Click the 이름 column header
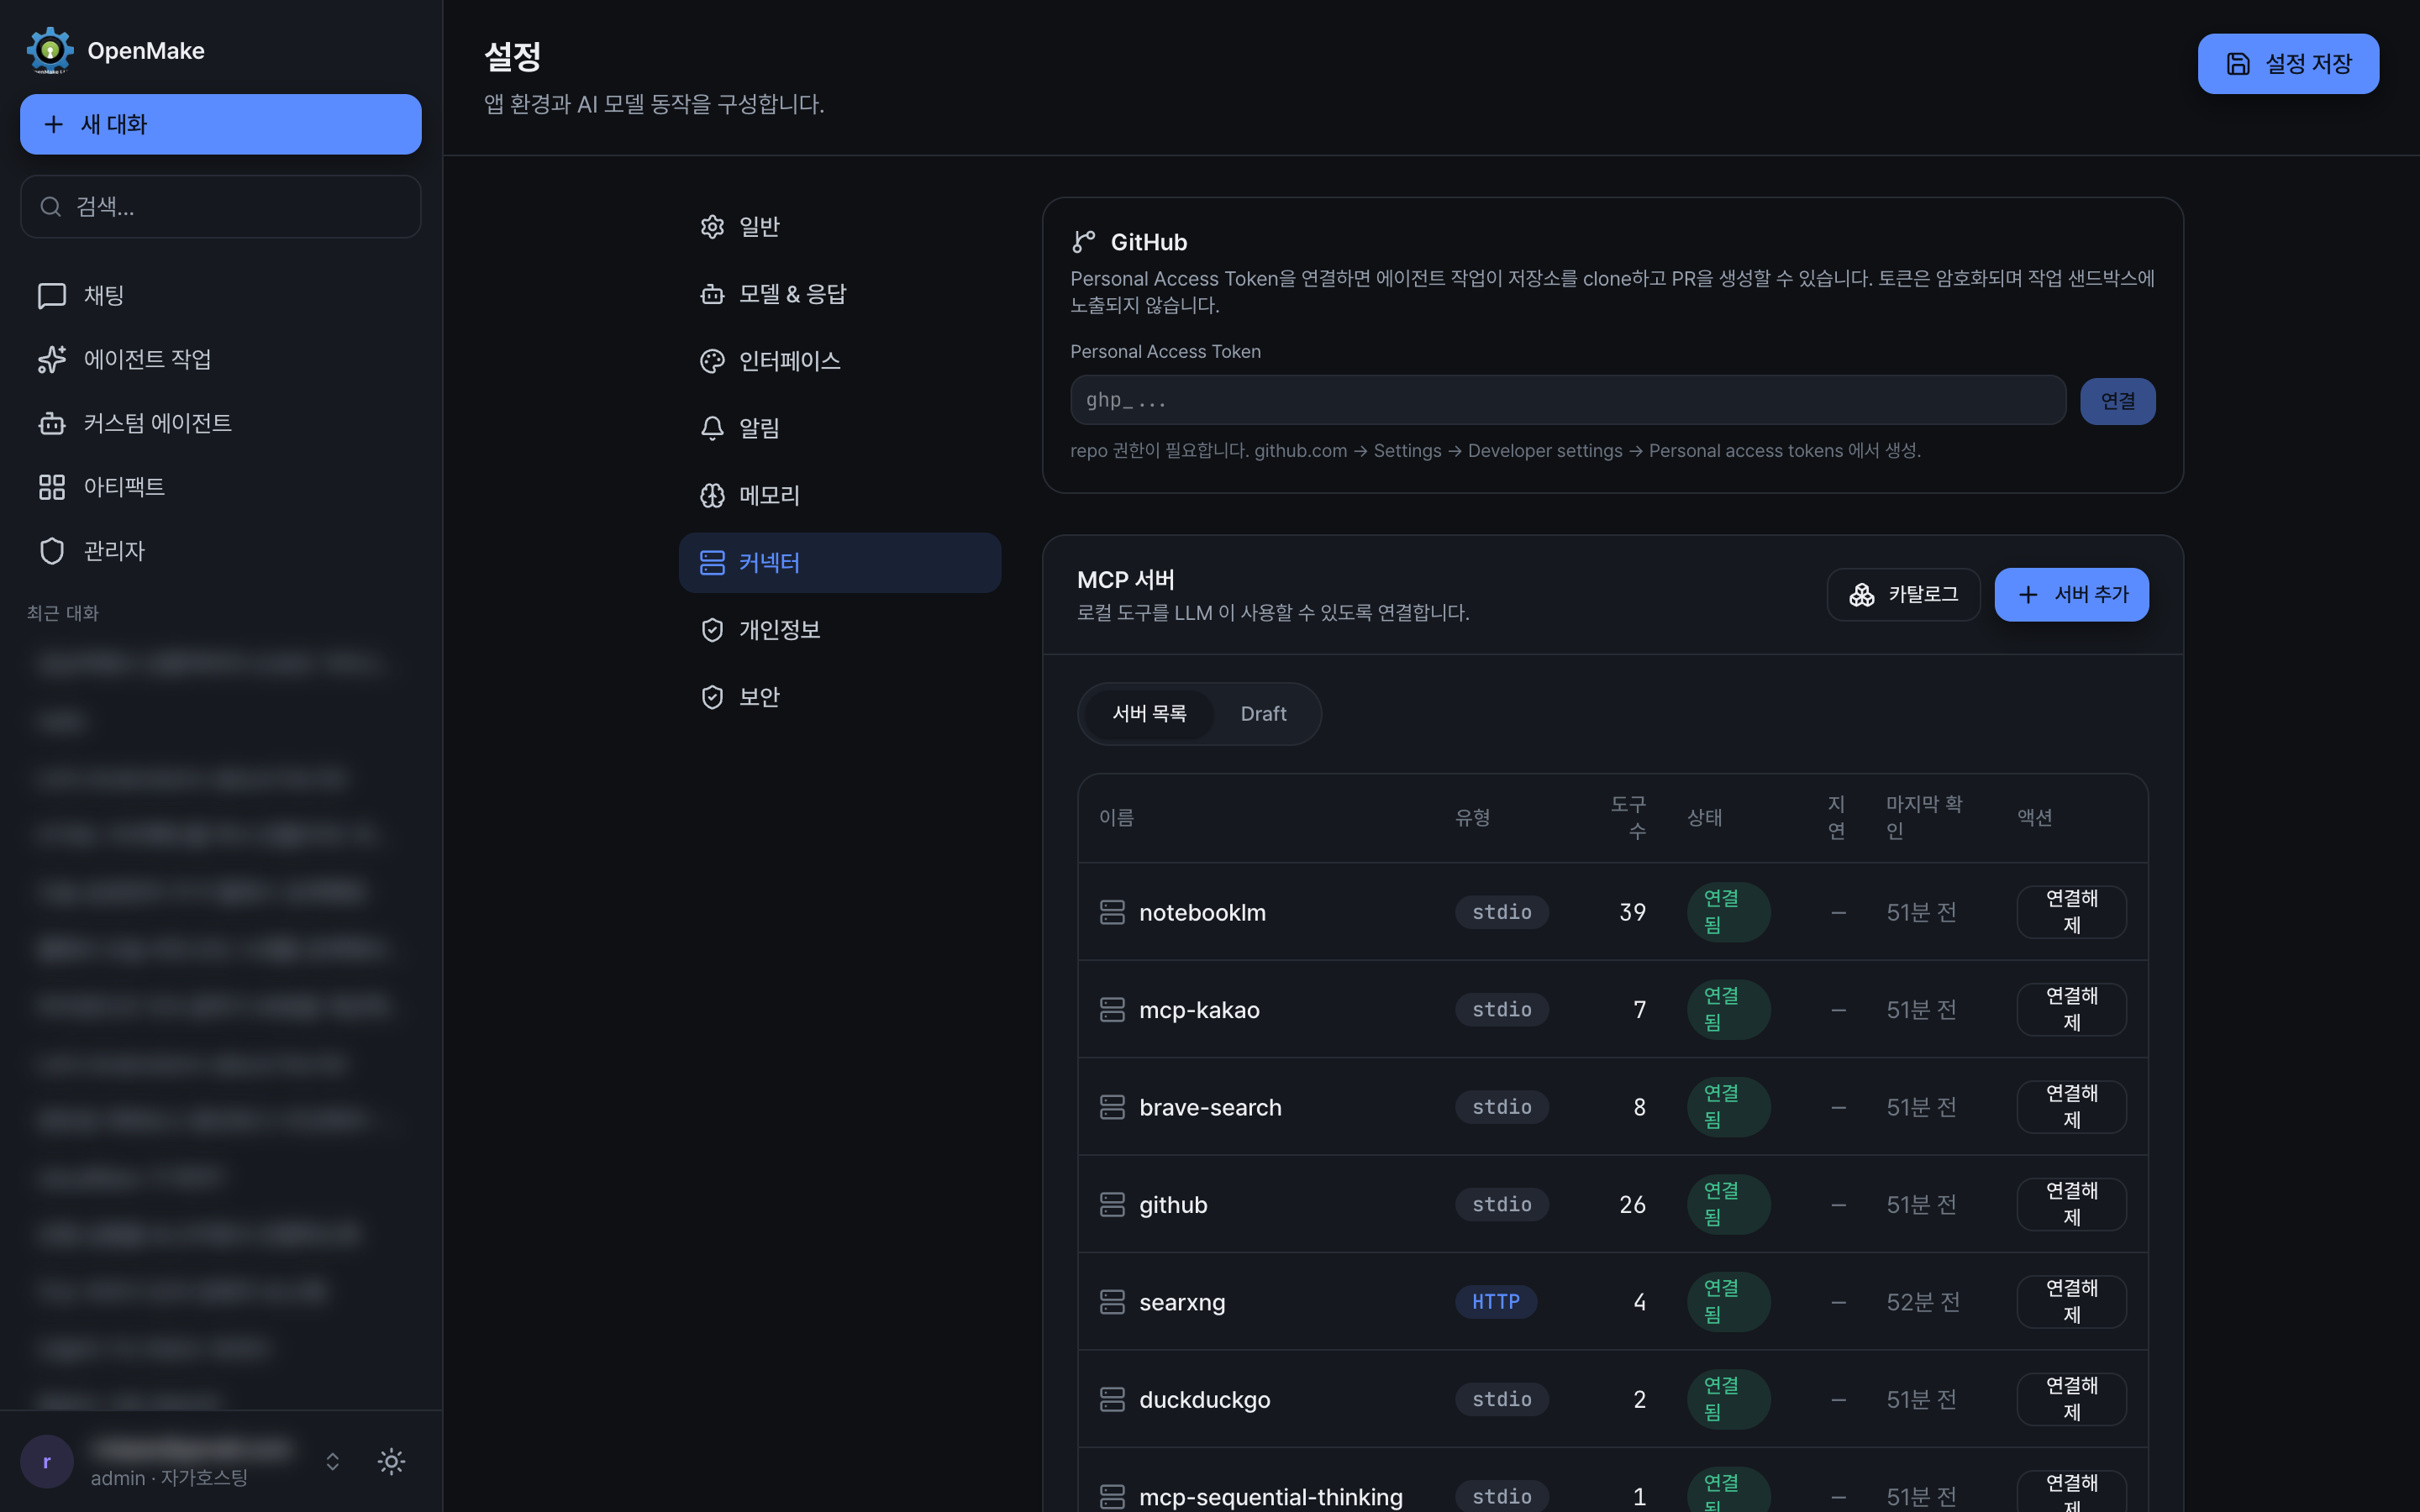Image resolution: width=2420 pixels, height=1512 pixels. pyautogui.click(x=1116, y=817)
